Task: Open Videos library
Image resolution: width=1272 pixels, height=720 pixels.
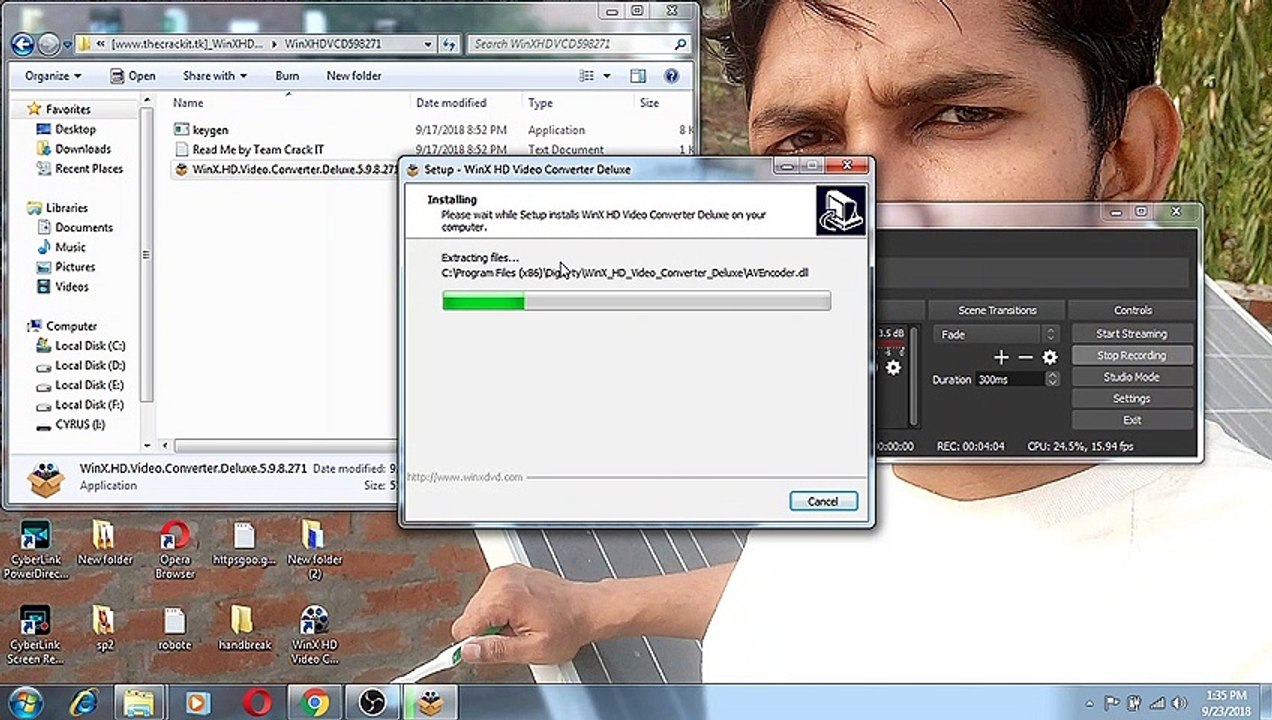Action: (62, 287)
